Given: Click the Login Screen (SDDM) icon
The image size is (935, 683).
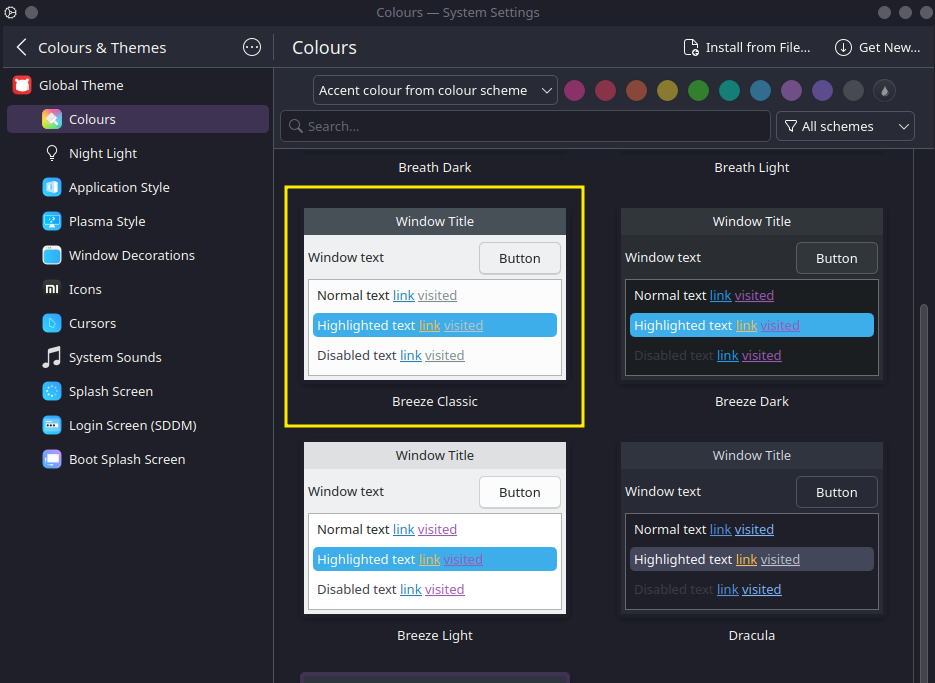Looking at the screenshot, I should pyautogui.click(x=52, y=425).
